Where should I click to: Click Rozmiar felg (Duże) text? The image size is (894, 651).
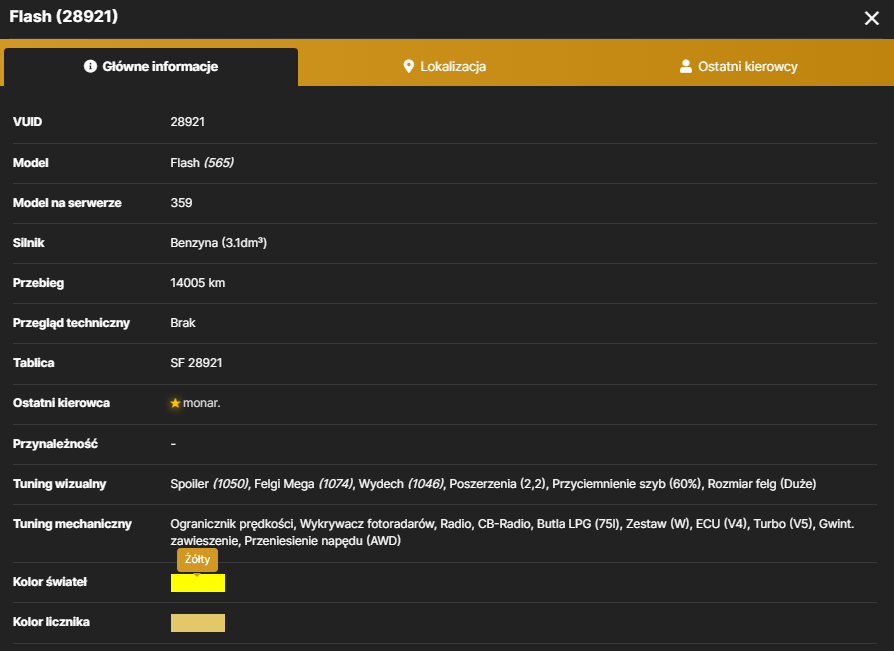coord(762,484)
